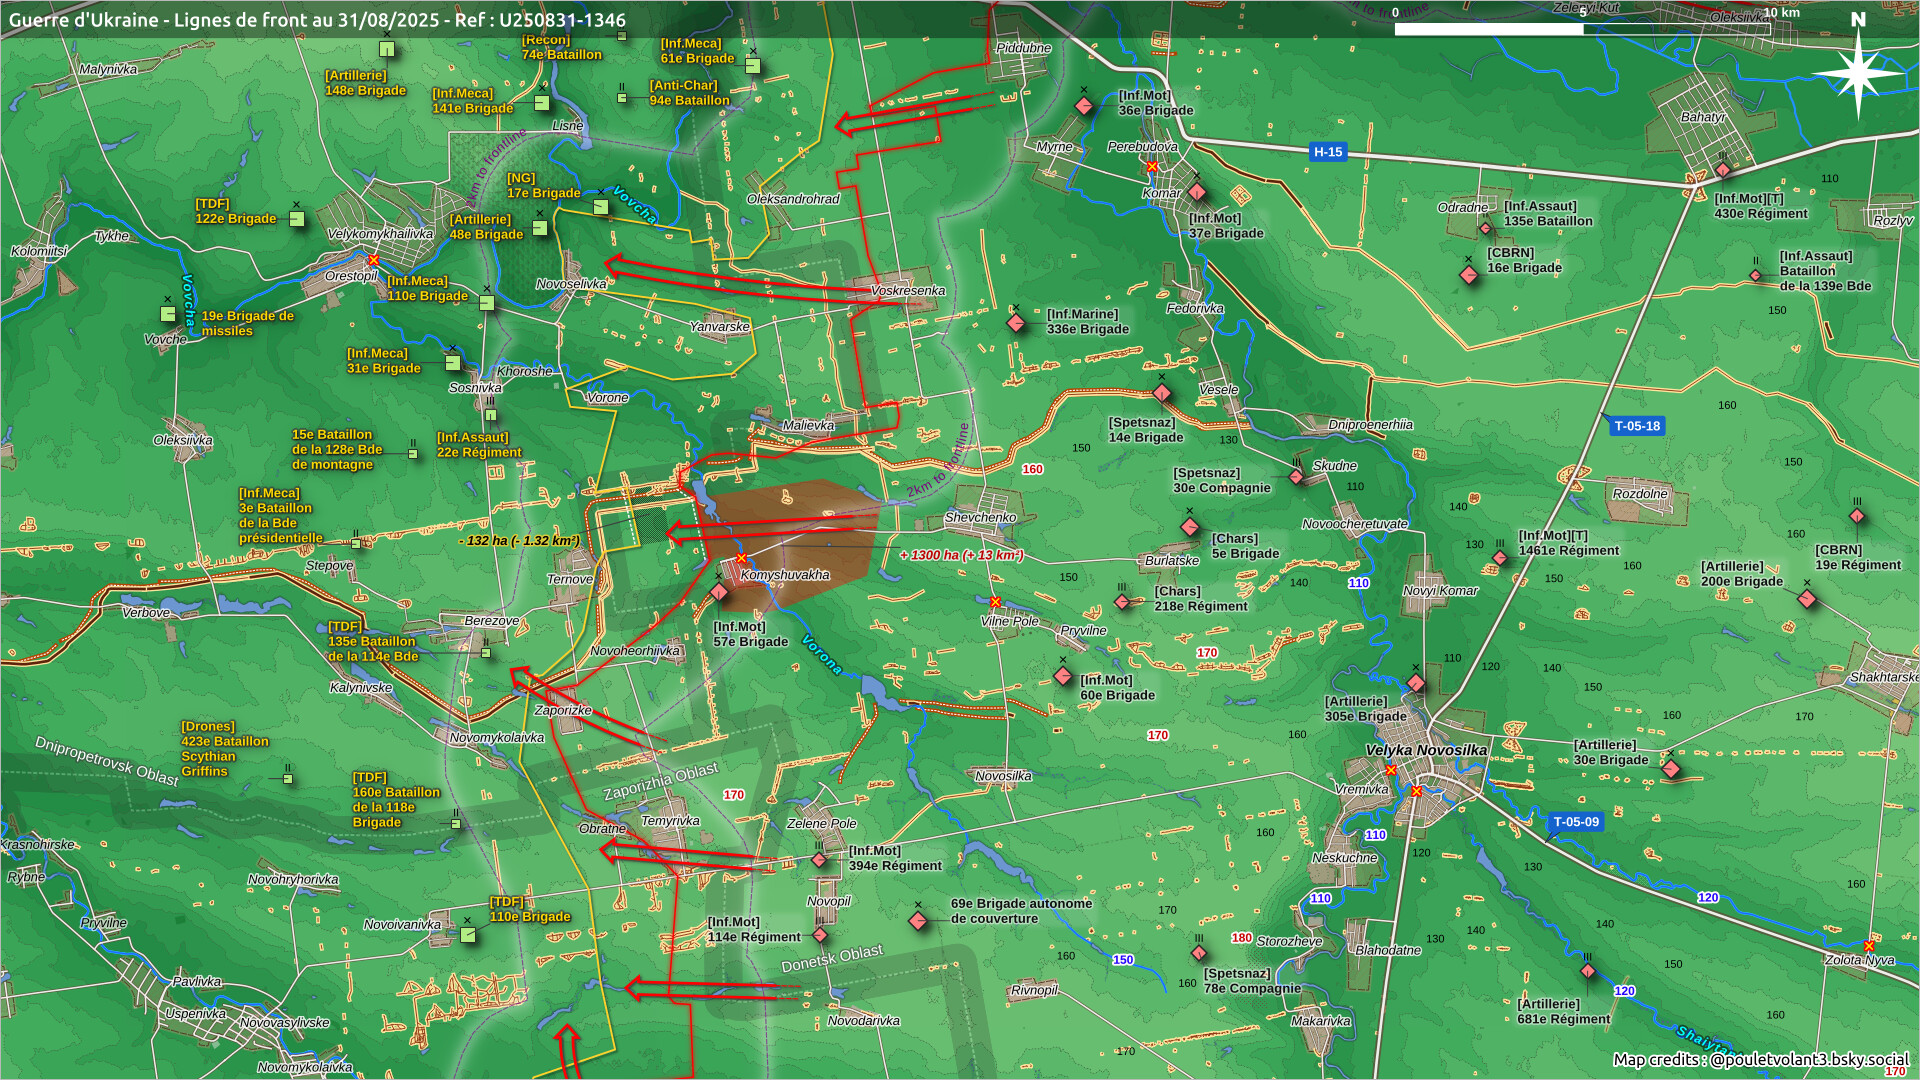Click the 17e Brigade NG green square icon
Screen dimensions: 1920x1080
[x=600, y=207]
